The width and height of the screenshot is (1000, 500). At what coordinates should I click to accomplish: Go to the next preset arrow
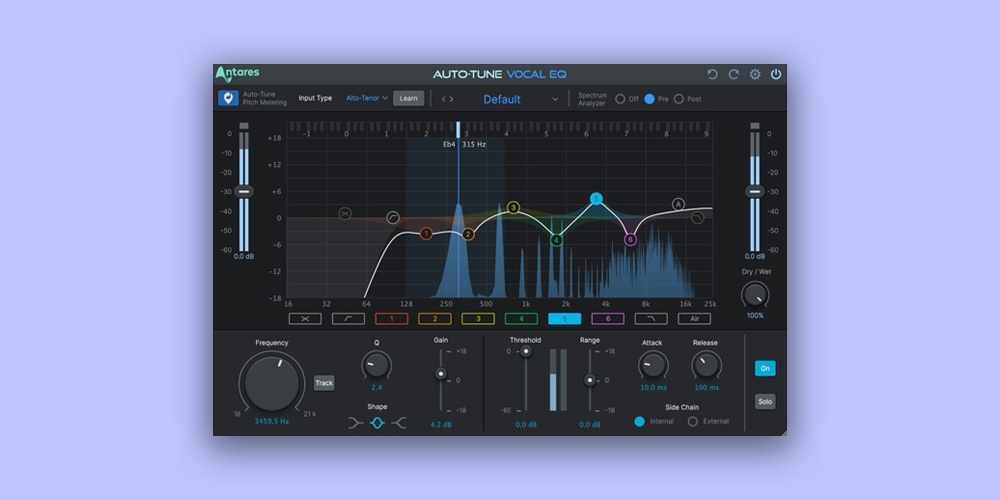[452, 99]
